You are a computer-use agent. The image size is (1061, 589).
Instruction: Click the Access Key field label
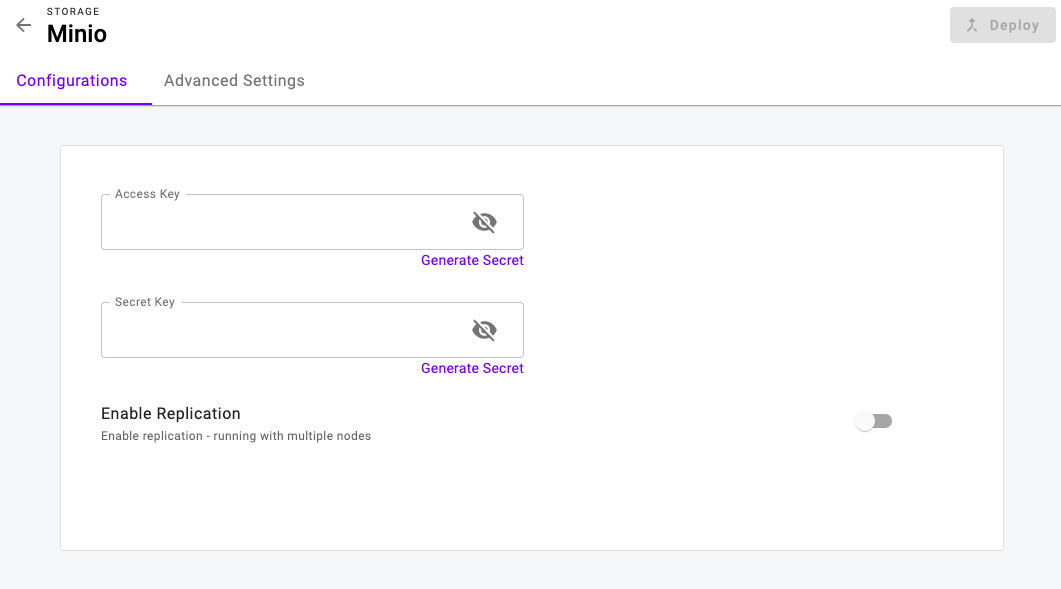click(x=148, y=194)
